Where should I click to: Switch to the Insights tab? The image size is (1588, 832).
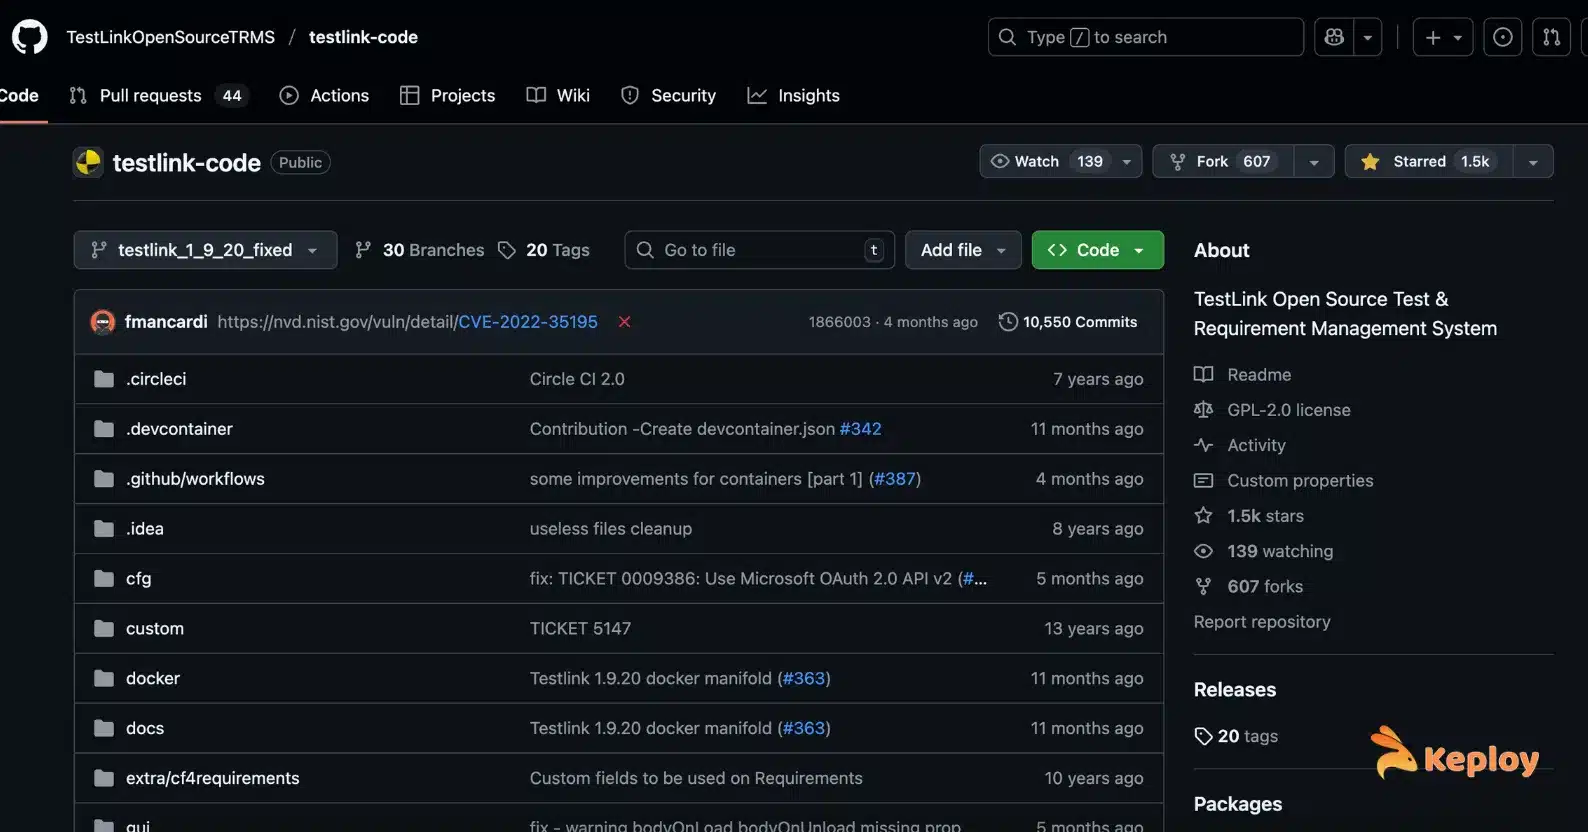794,96
